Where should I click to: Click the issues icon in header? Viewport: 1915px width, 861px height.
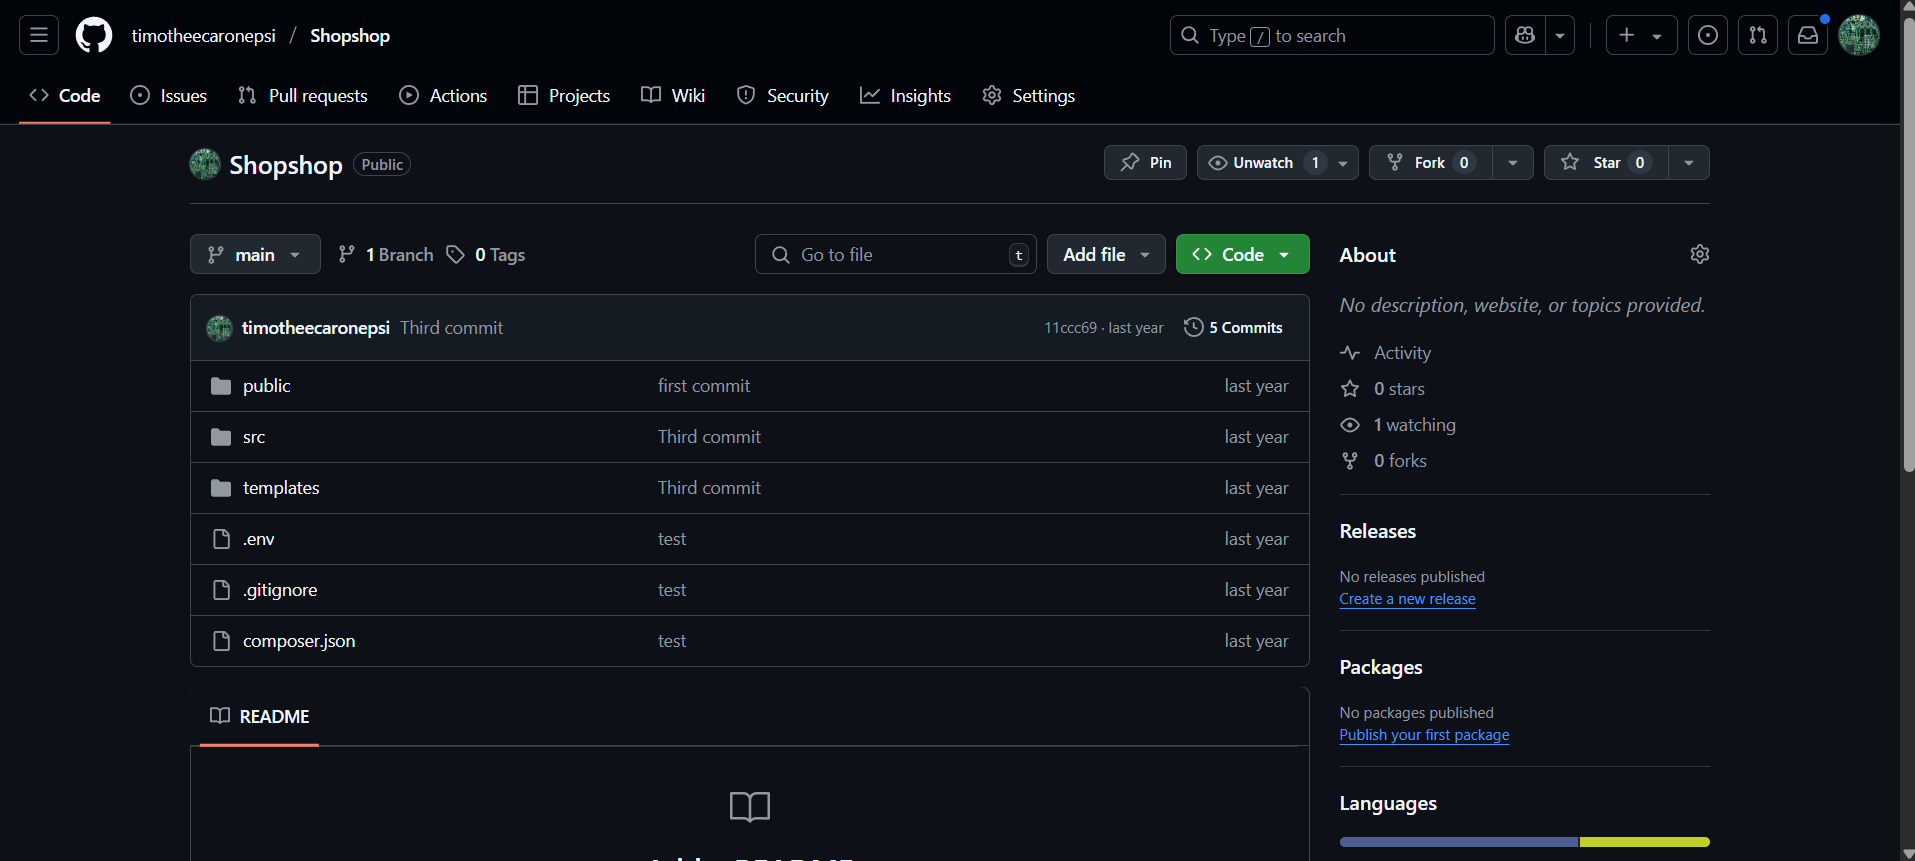[1707, 36]
